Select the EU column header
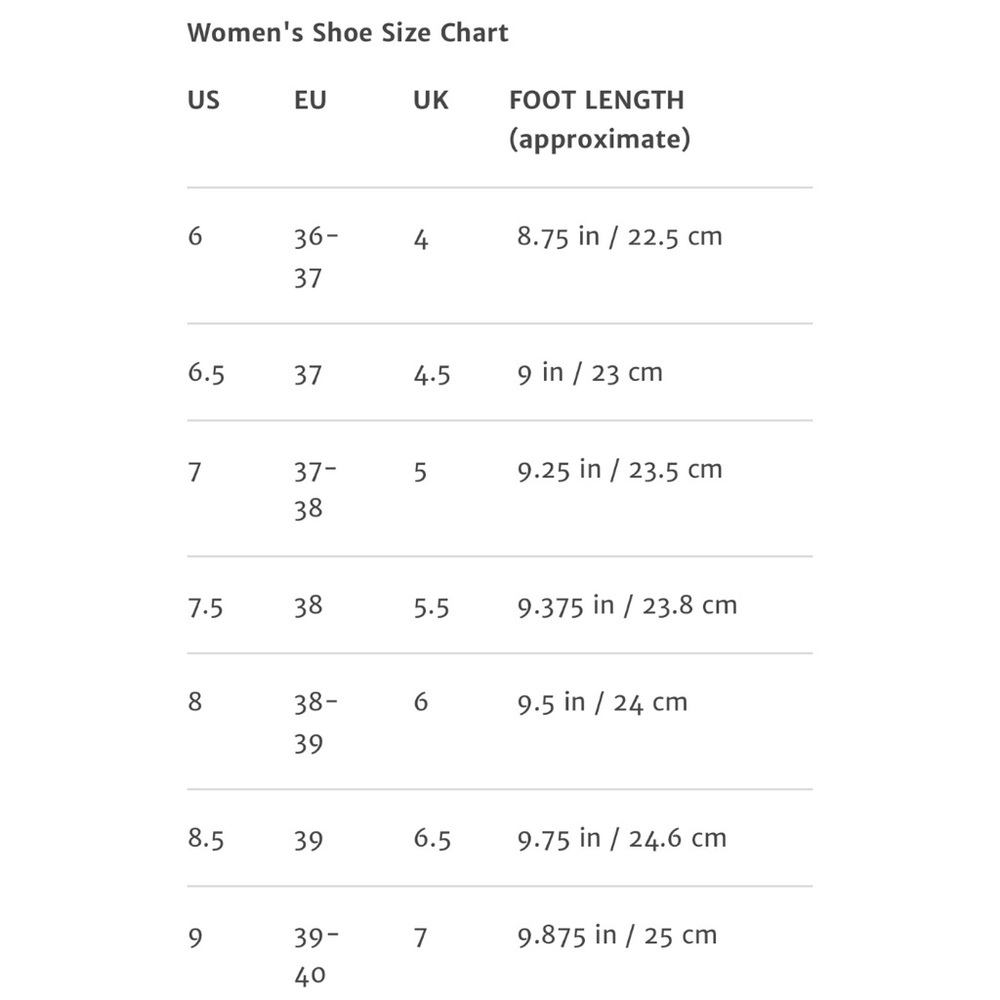Viewport: 1000px width, 1000px height. coord(310,100)
